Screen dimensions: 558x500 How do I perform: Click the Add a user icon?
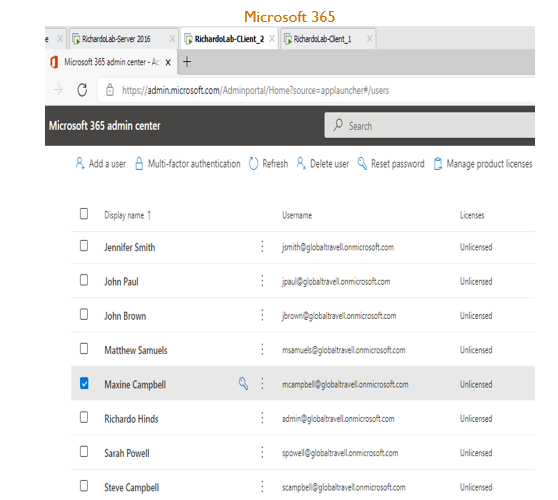coord(80,164)
